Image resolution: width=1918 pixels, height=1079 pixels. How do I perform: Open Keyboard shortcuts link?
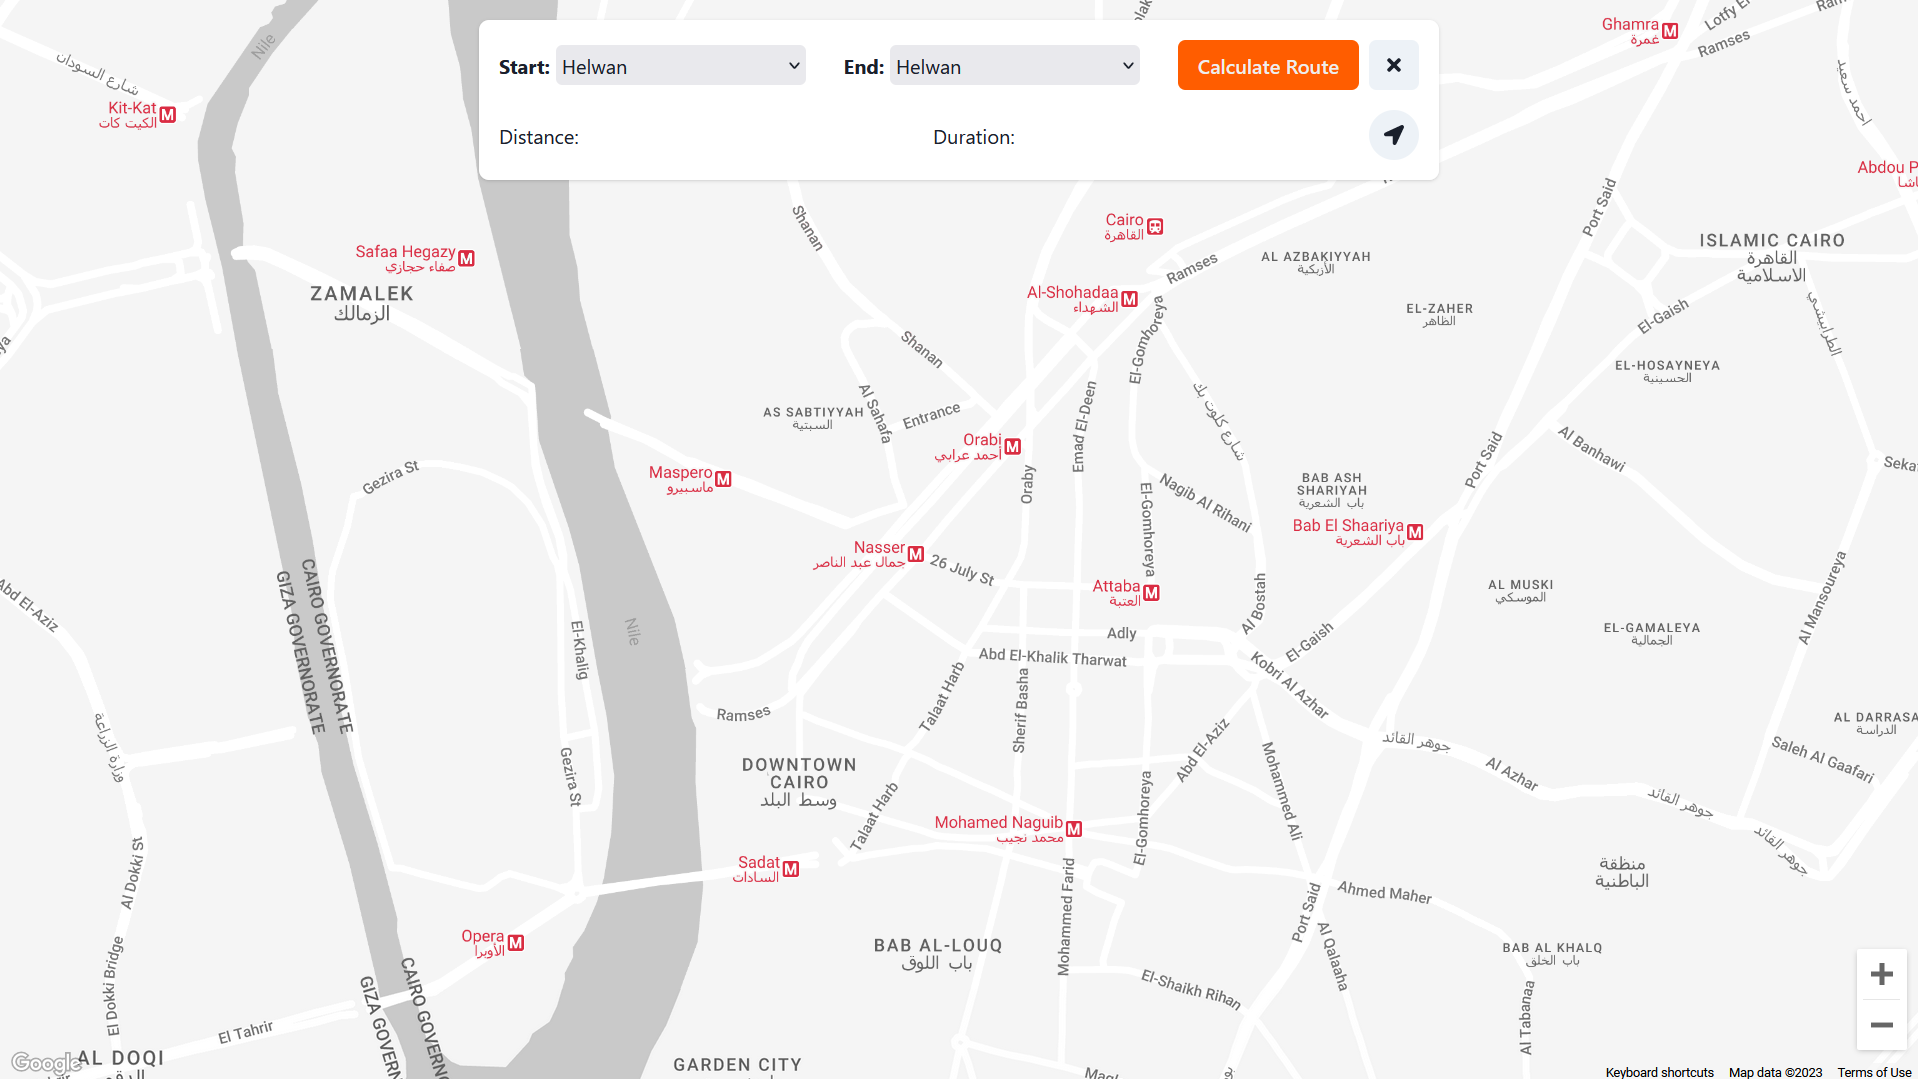tap(1659, 1072)
